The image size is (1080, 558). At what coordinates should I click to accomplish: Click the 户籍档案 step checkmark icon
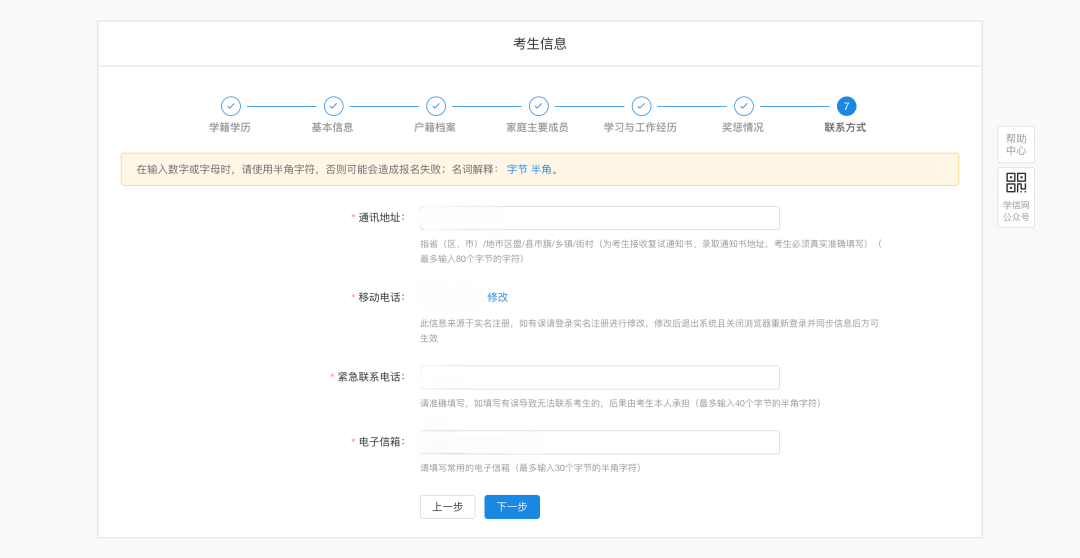click(x=436, y=106)
